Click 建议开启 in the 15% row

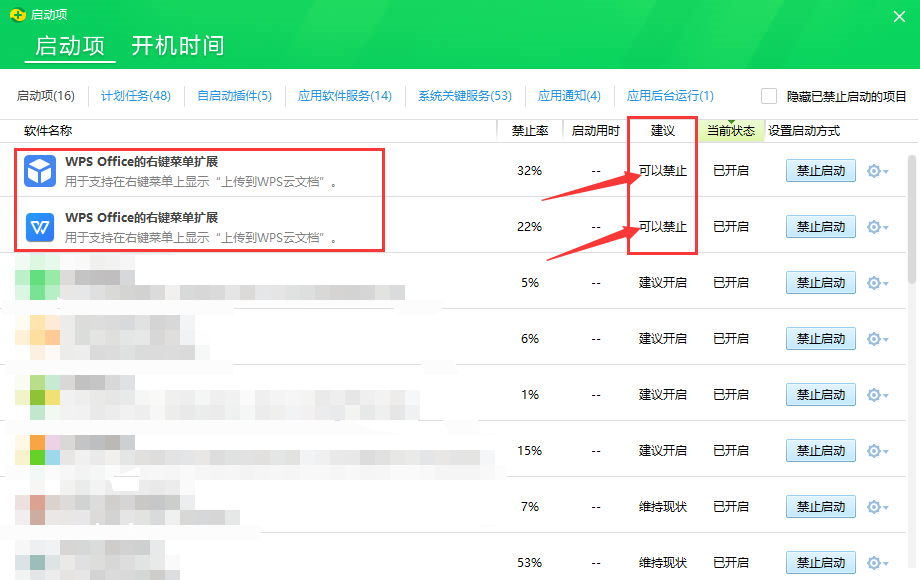662,450
